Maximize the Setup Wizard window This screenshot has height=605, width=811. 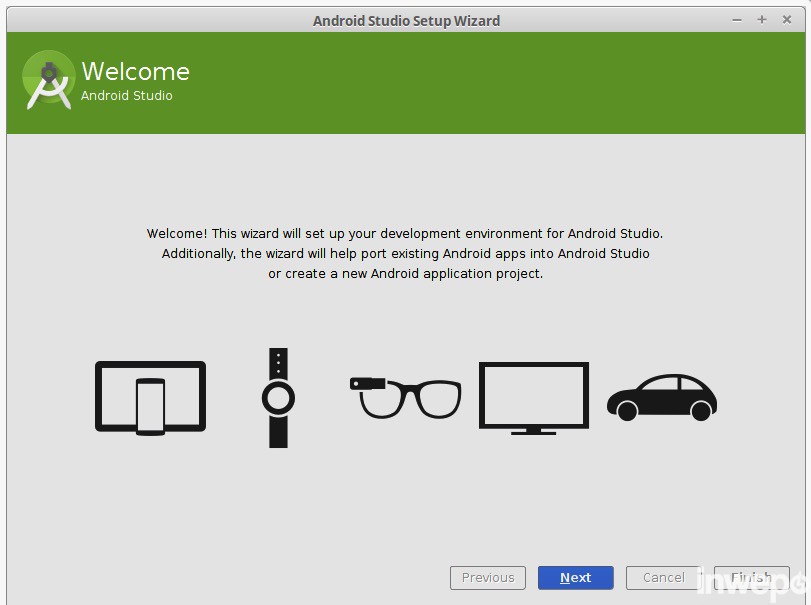(762, 20)
